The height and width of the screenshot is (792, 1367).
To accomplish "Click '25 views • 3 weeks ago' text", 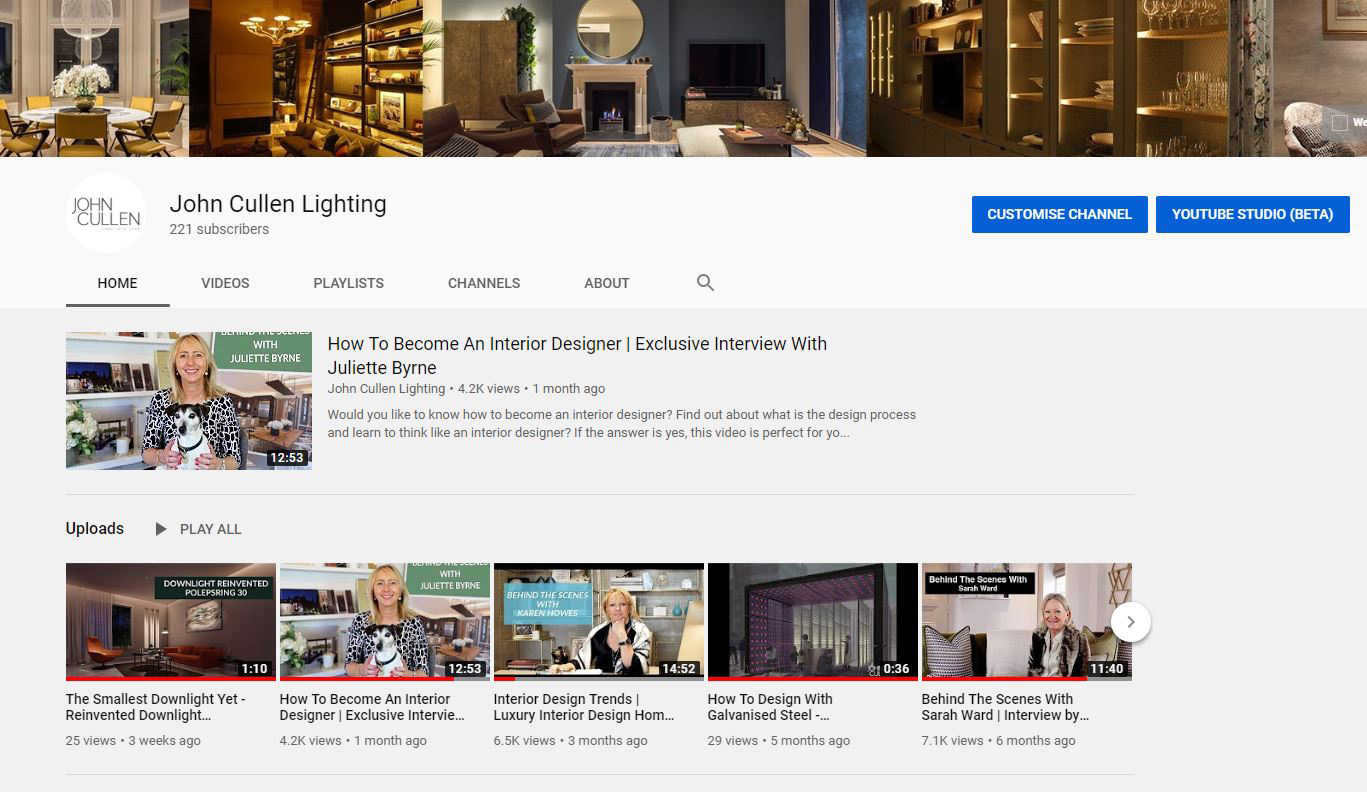I will coord(133,741).
